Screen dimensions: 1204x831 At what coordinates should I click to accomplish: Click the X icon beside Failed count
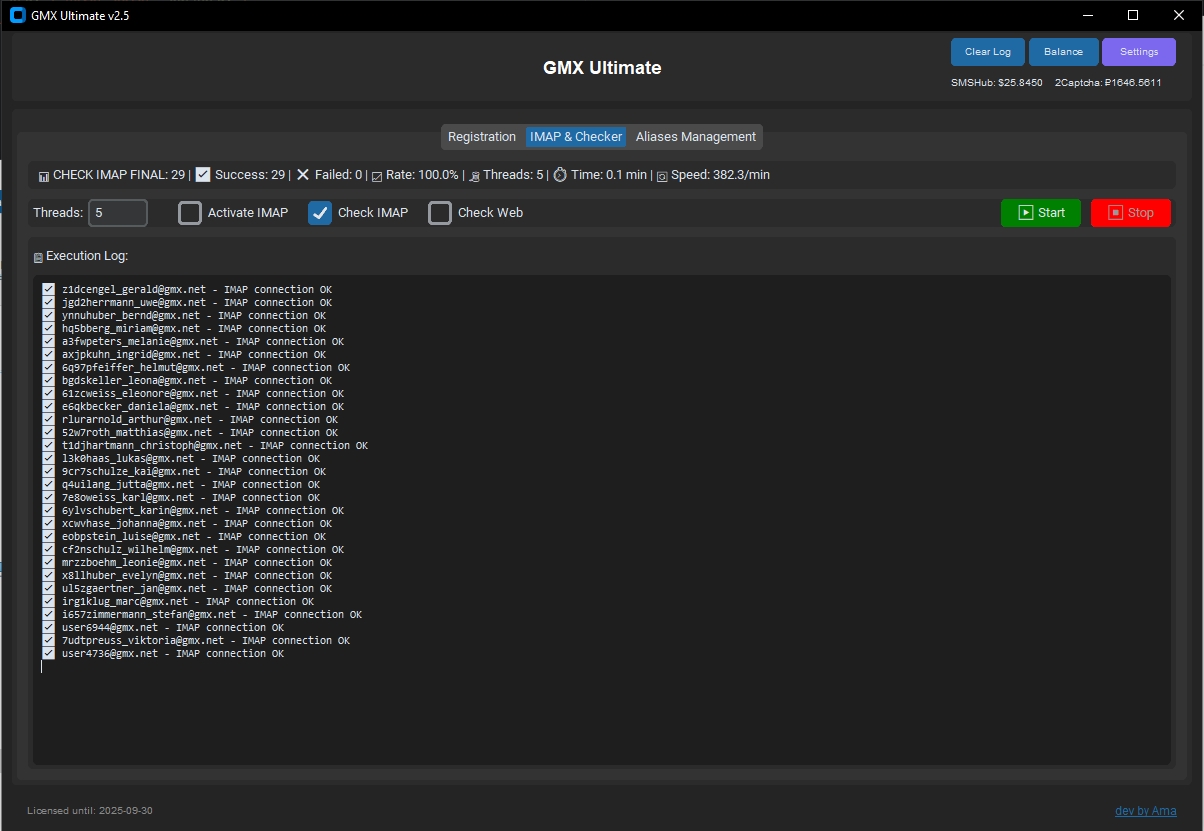303,175
